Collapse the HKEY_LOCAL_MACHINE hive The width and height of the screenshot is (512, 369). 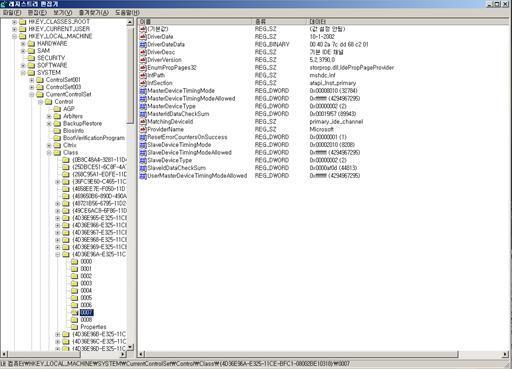(14, 36)
